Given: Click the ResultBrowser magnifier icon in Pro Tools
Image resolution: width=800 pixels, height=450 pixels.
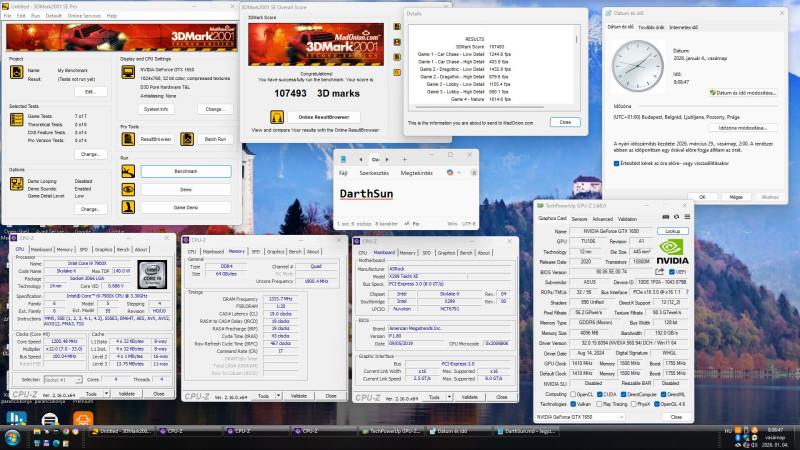Looking at the screenshot, I should pos(128,139).
